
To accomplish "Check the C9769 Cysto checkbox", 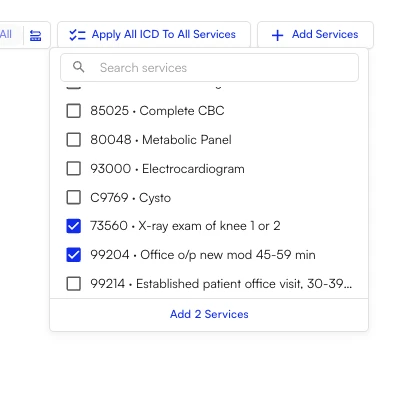I will point(74,197).
